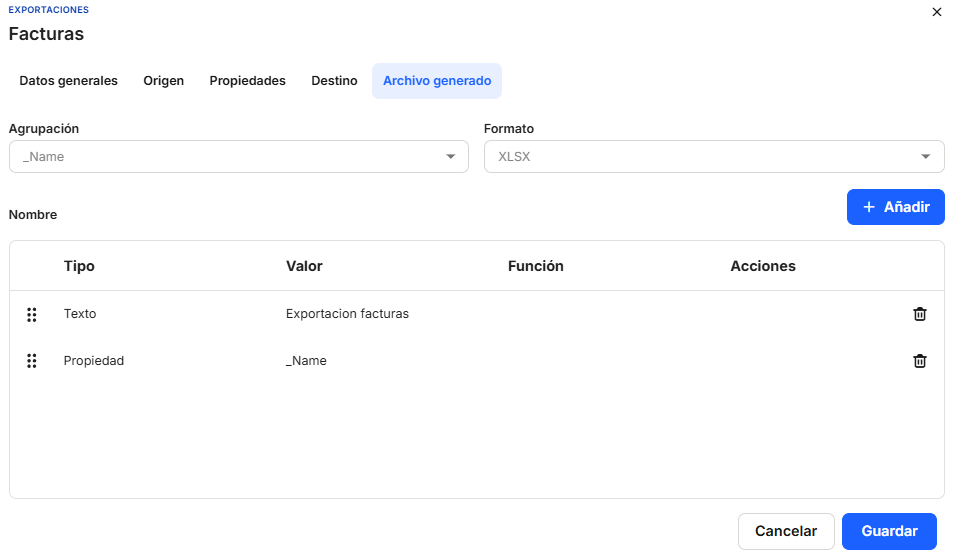Click the _Name value in the Propiedad row
954x558 pixels.
click(306, 361)
